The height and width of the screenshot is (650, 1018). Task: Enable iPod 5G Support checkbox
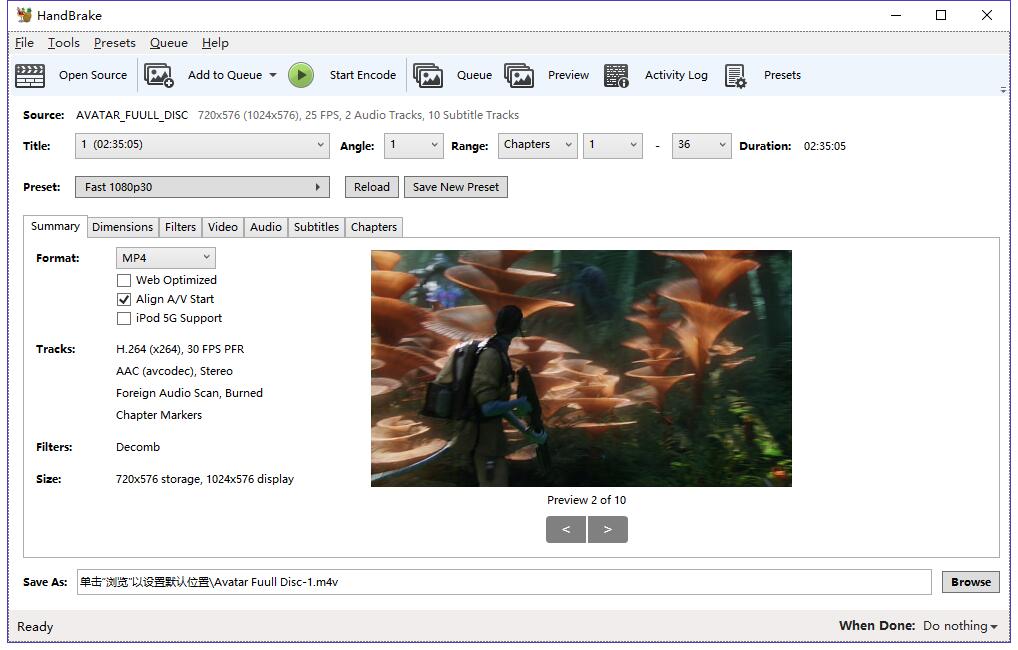coord(123,318)
